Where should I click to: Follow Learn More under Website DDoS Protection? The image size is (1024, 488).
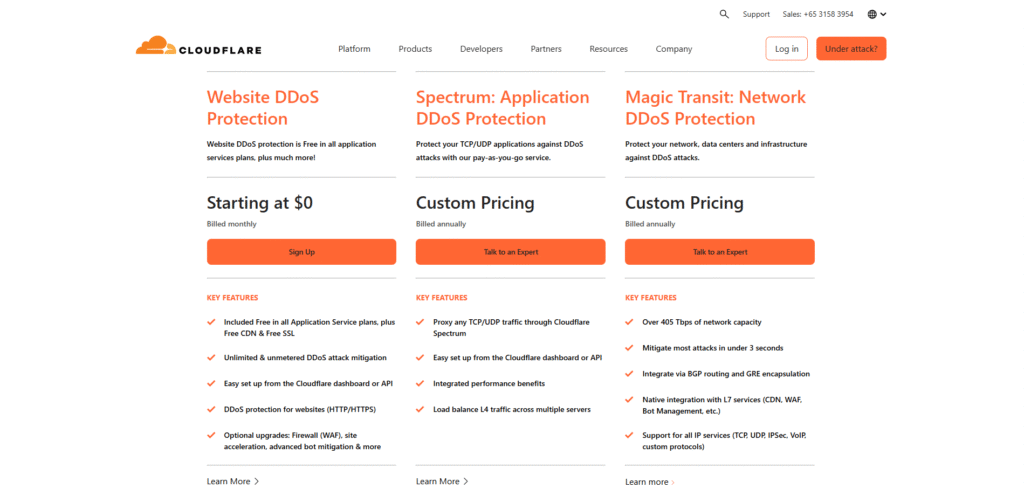(232, 481)
